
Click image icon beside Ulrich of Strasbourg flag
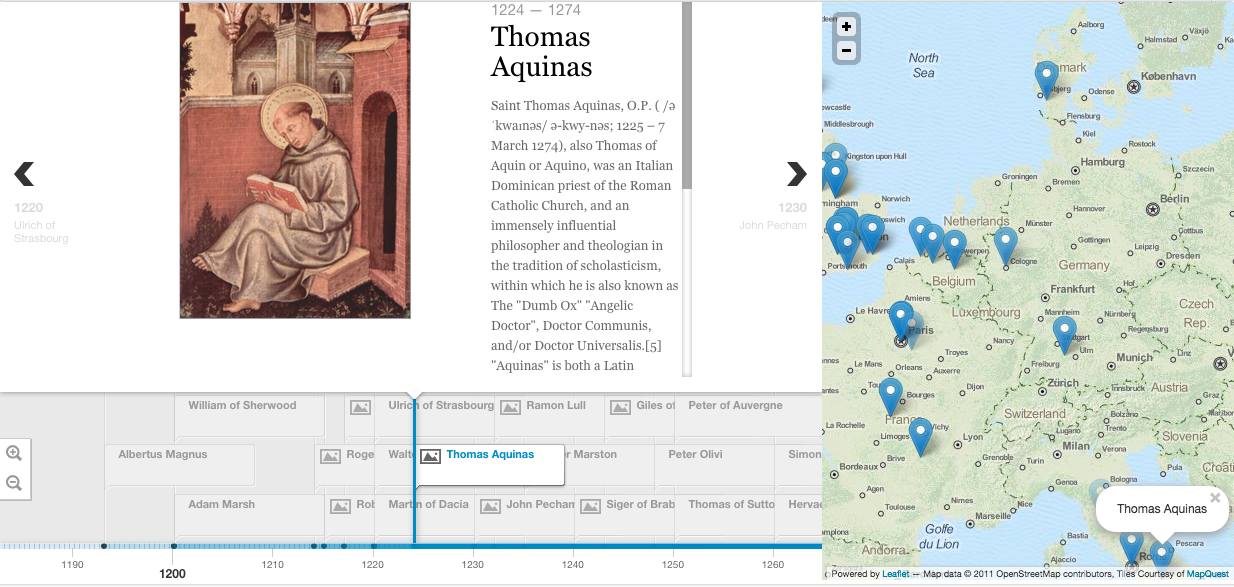(360, 407)
